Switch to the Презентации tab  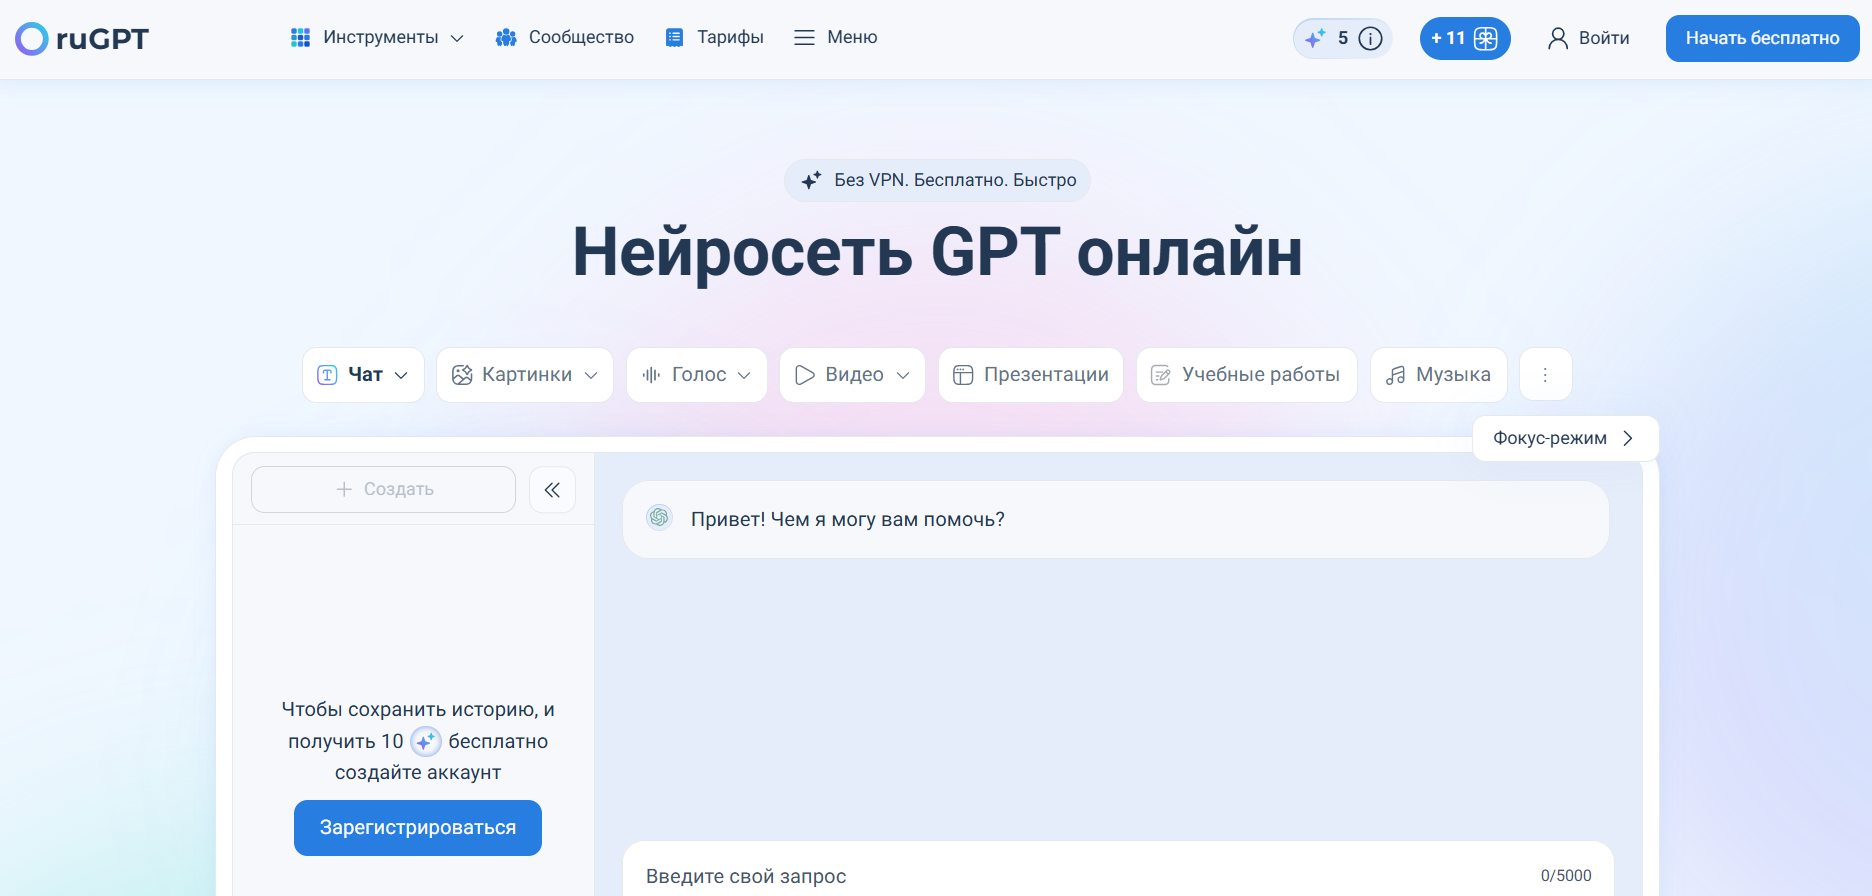click(x=1031, y=375)
